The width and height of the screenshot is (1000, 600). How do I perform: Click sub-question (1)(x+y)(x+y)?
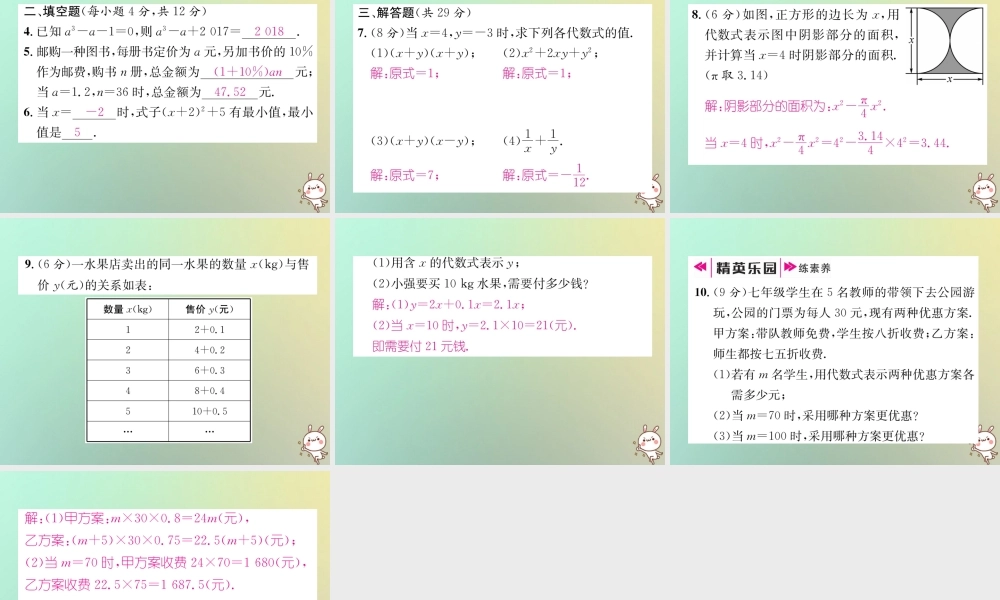pos(423,53)
